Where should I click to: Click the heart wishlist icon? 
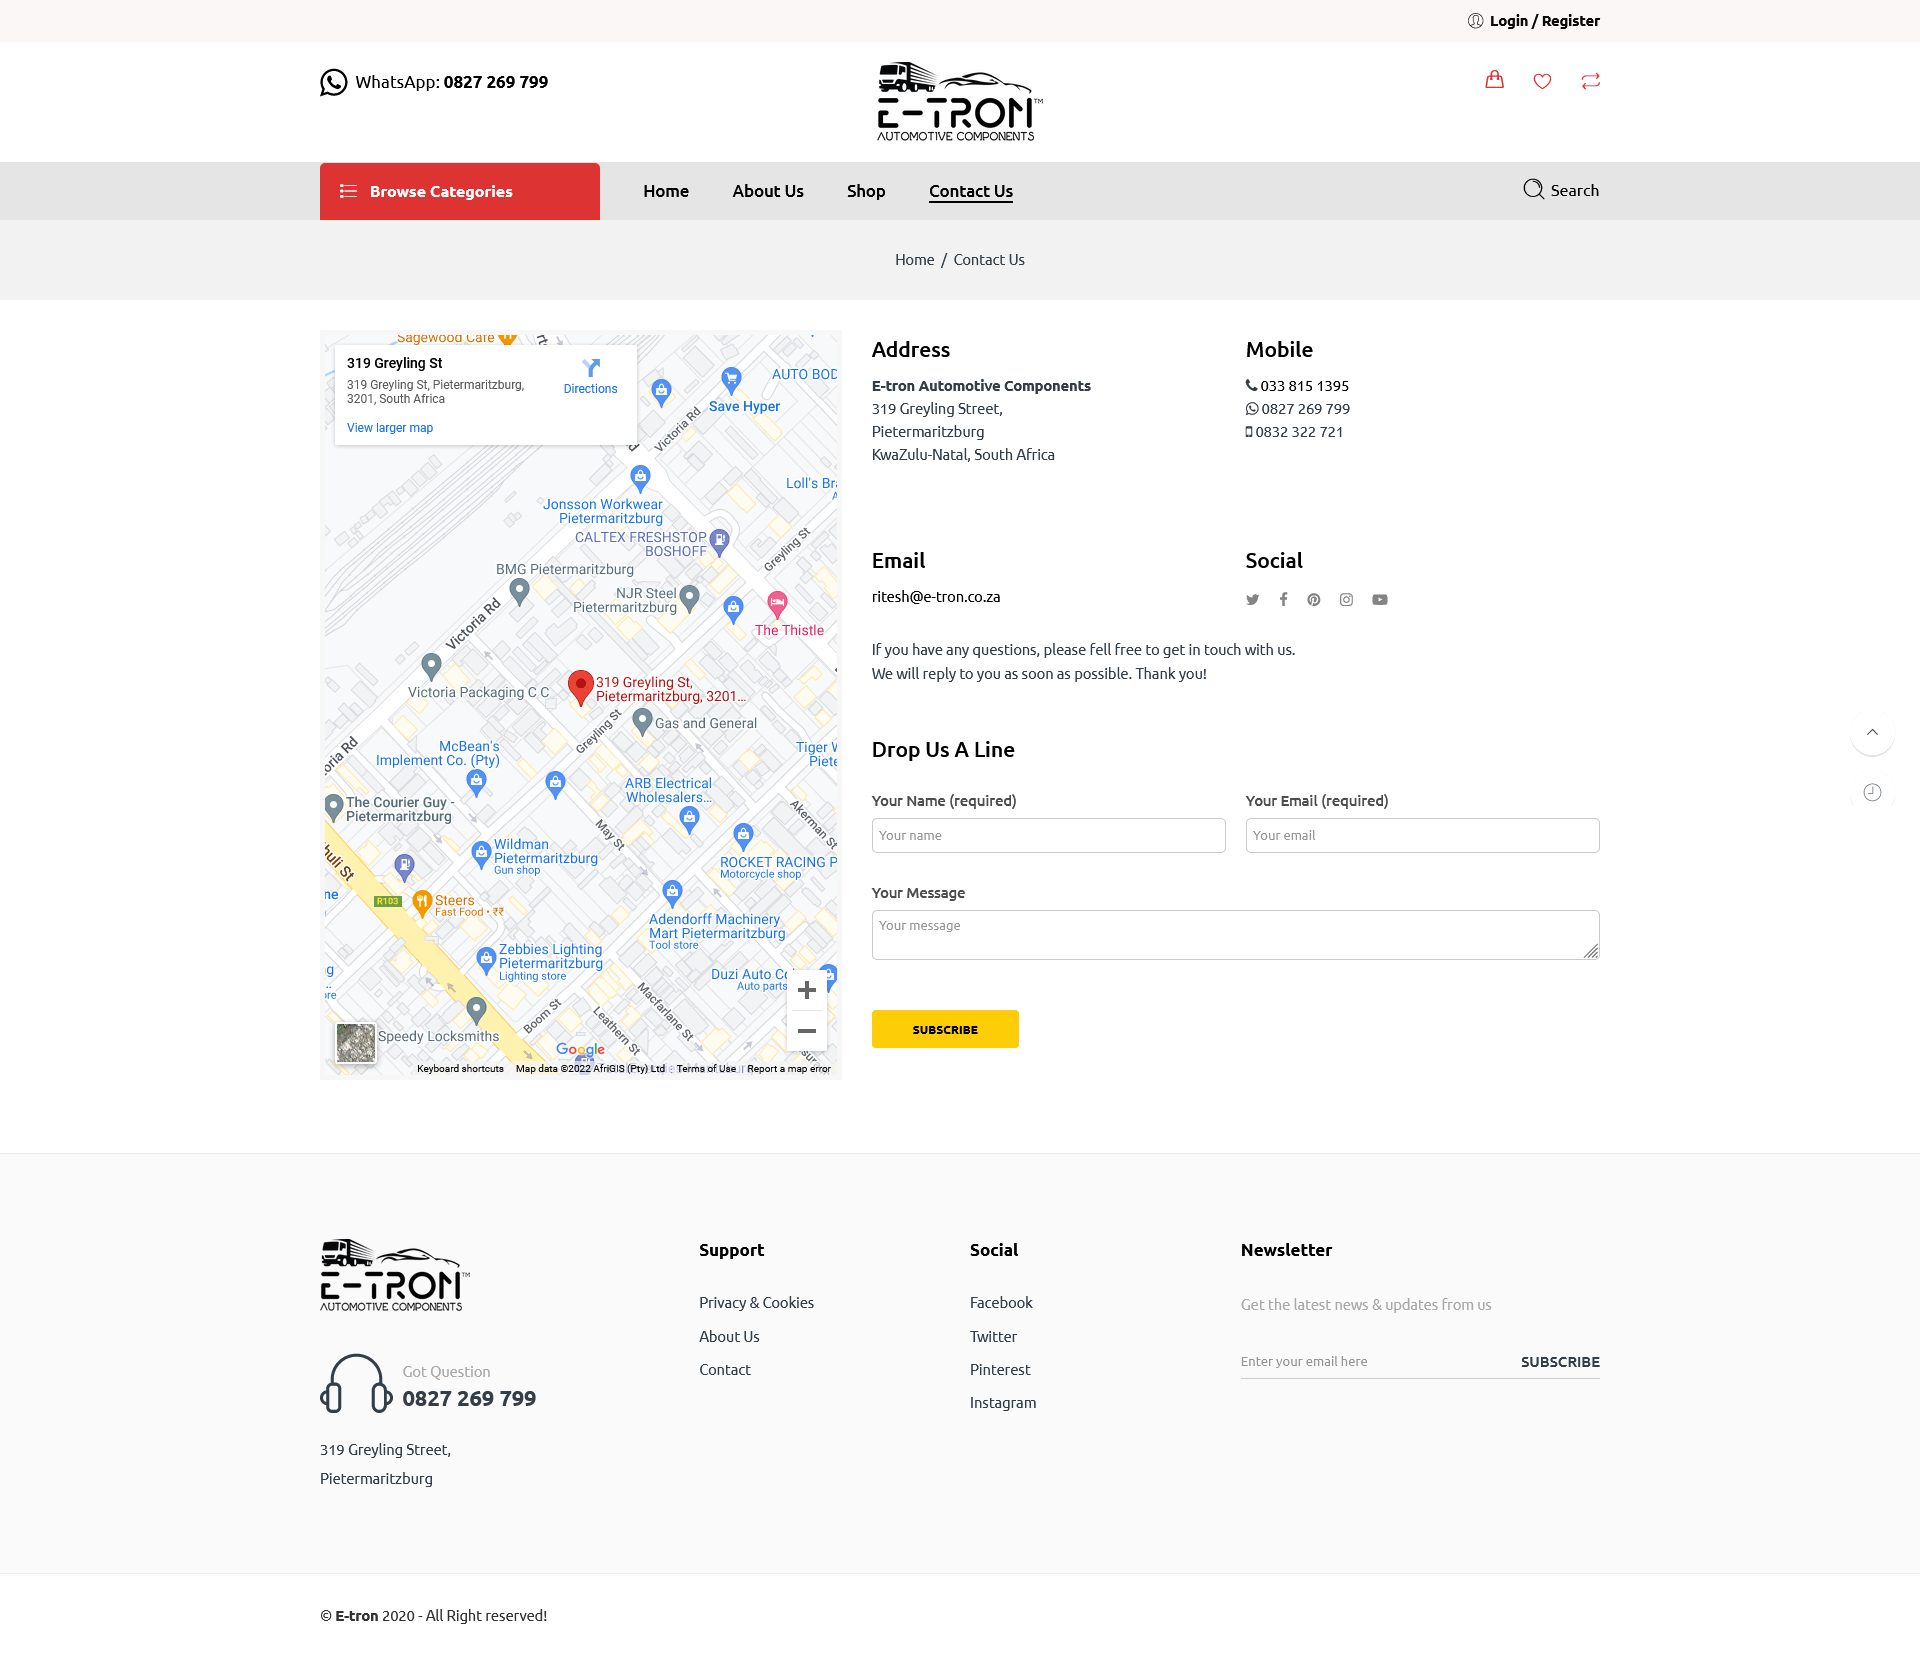coord(1542,81)
